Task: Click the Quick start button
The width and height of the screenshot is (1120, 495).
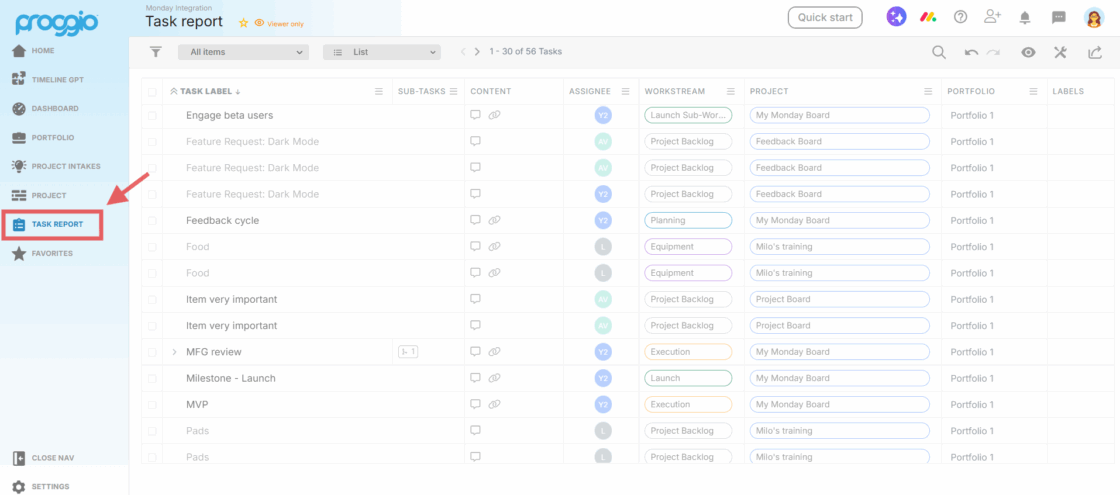Action: (824, 17)
